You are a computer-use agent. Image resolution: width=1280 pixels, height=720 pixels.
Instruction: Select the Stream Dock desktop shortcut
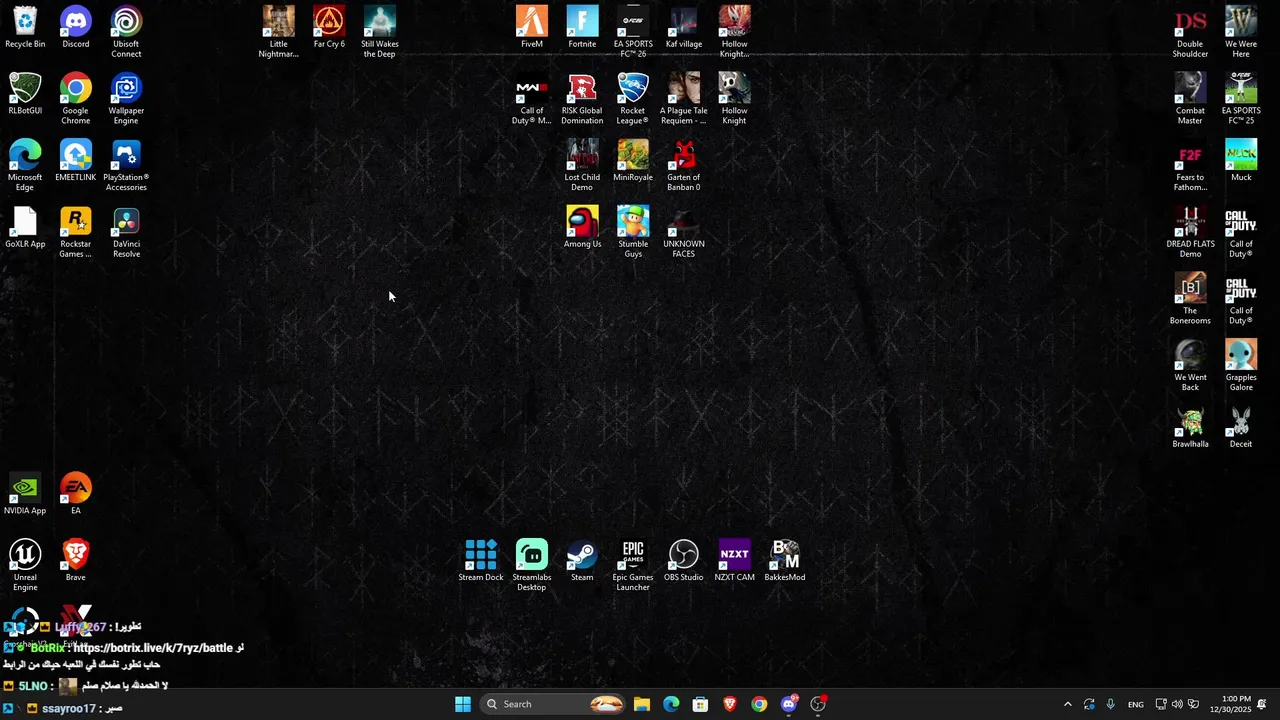pyautogui.click(x=481, y=561)
